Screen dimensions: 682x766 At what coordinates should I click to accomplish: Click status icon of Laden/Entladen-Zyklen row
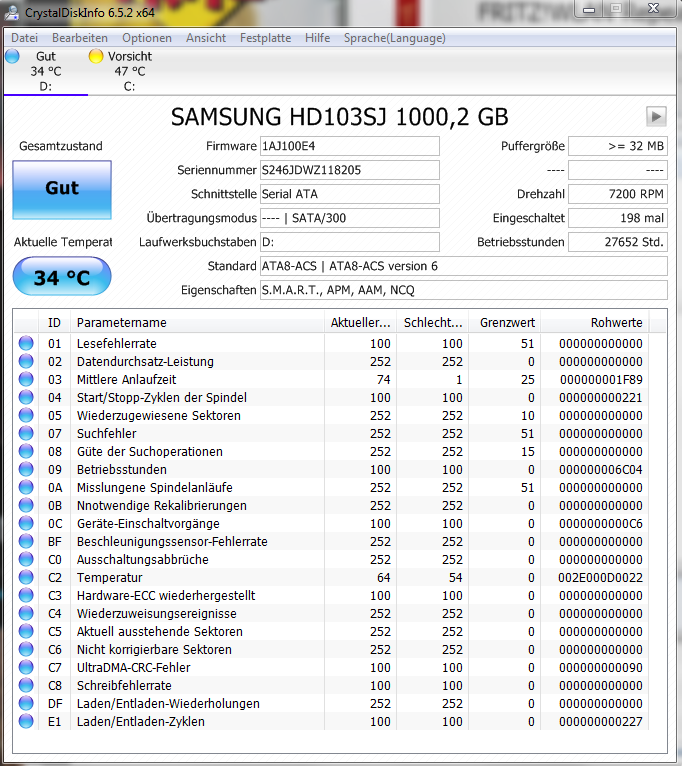pos(26,721)
